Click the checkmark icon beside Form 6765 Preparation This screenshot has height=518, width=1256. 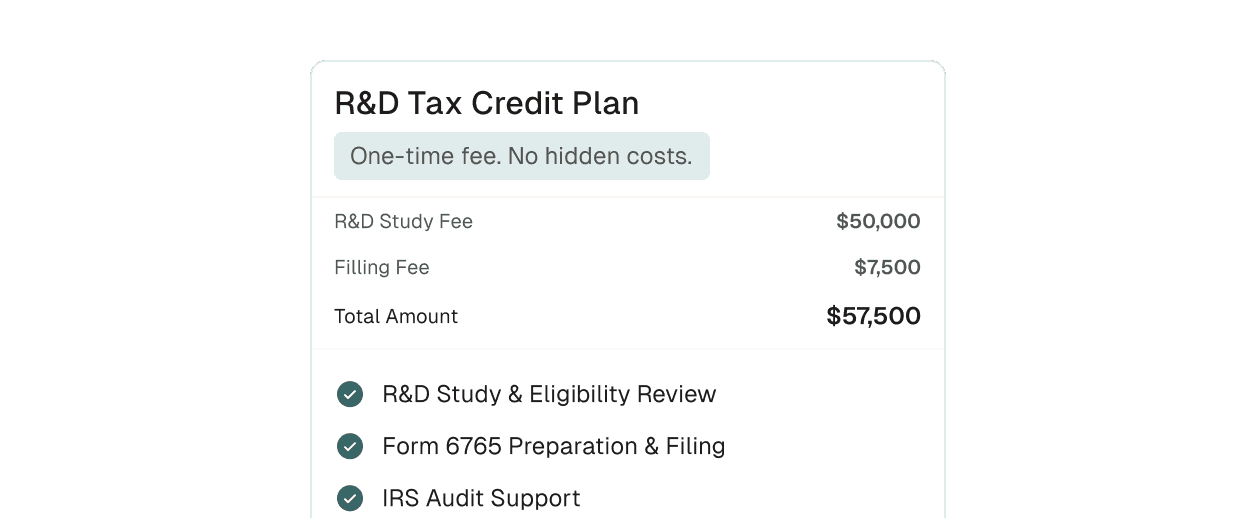pos(350,446)
